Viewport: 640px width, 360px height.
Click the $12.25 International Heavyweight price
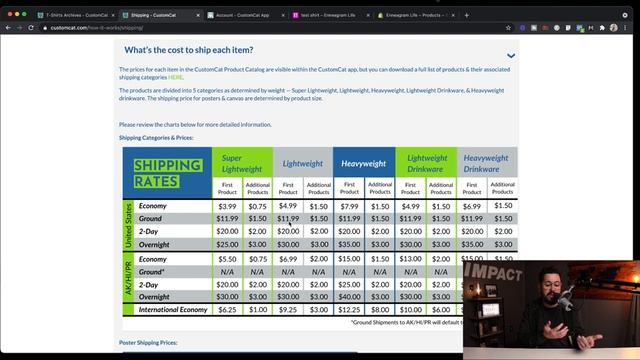point(349,309)
